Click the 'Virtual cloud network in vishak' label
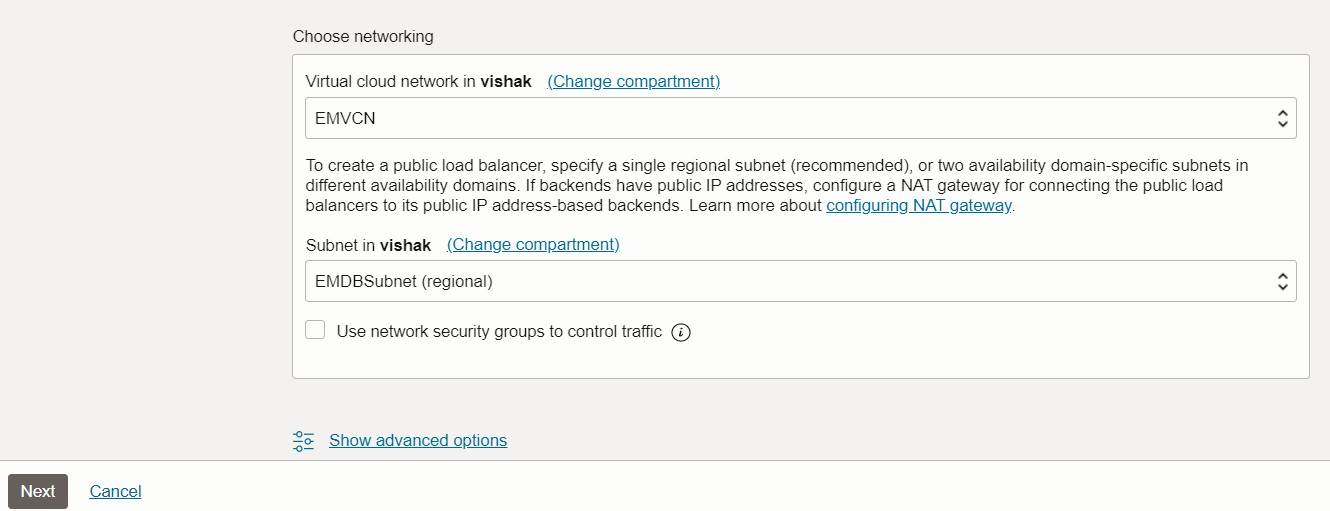1330x511 pixels. pos(391,81)
